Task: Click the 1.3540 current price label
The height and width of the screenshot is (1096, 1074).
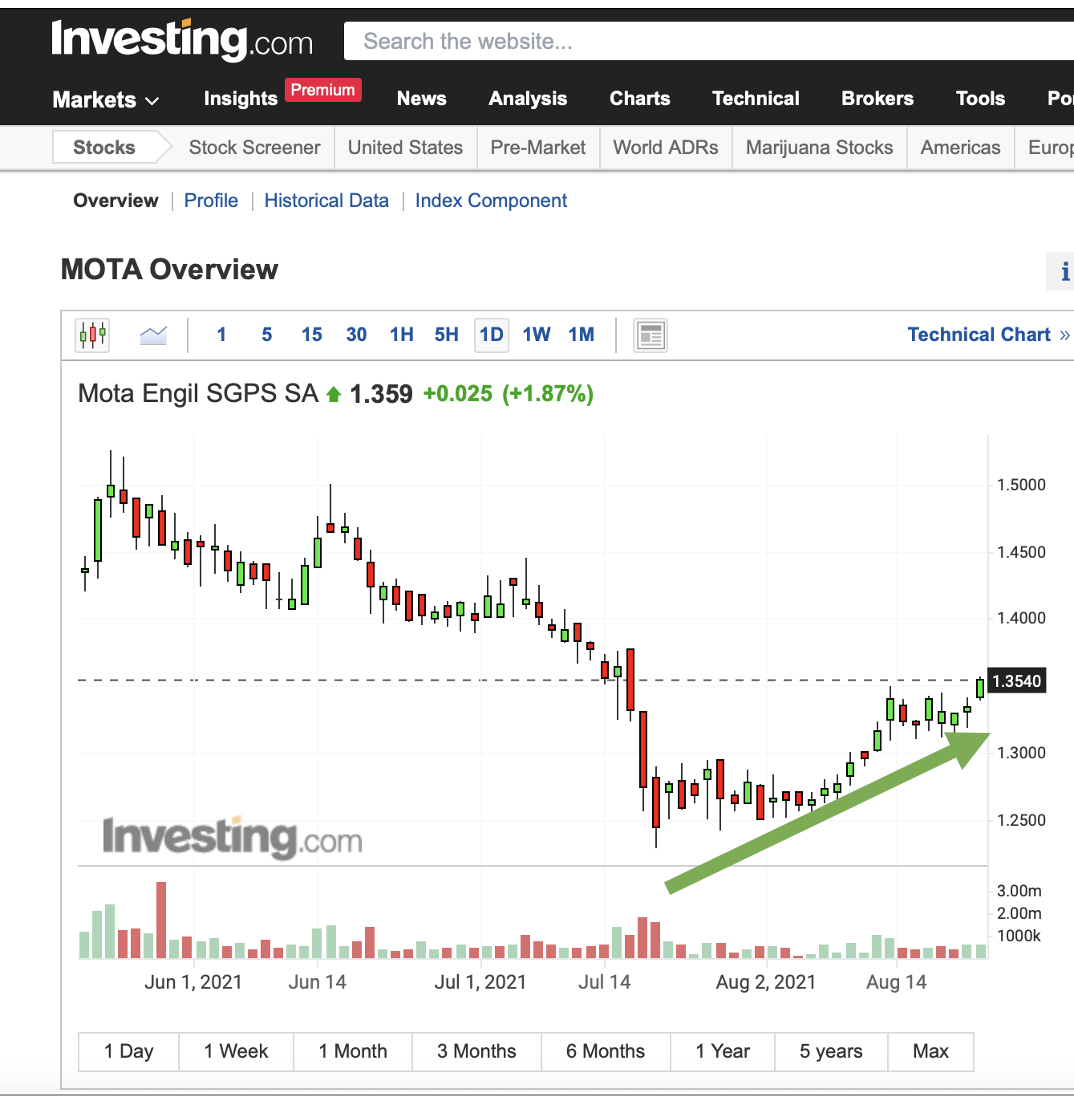Action: point(1017,681)
